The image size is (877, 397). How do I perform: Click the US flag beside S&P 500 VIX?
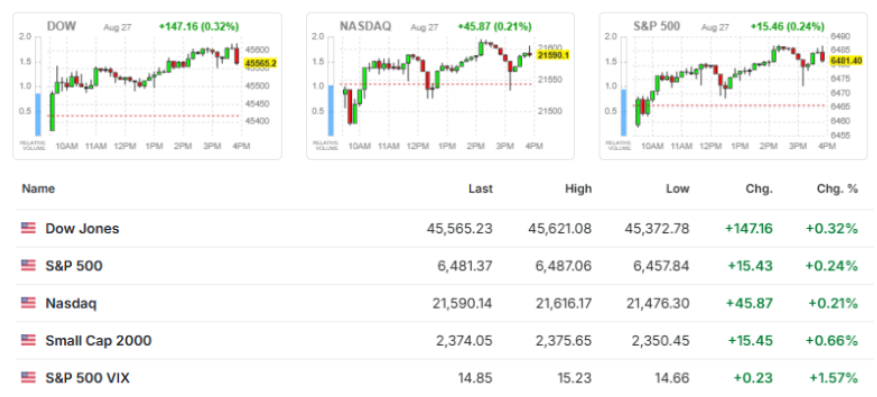28,378
